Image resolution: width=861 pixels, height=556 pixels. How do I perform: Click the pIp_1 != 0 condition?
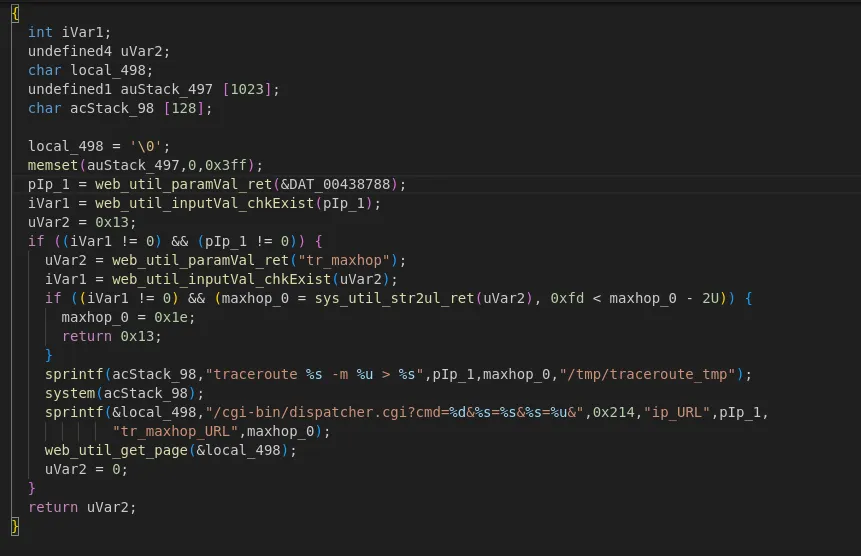[247, 242]
